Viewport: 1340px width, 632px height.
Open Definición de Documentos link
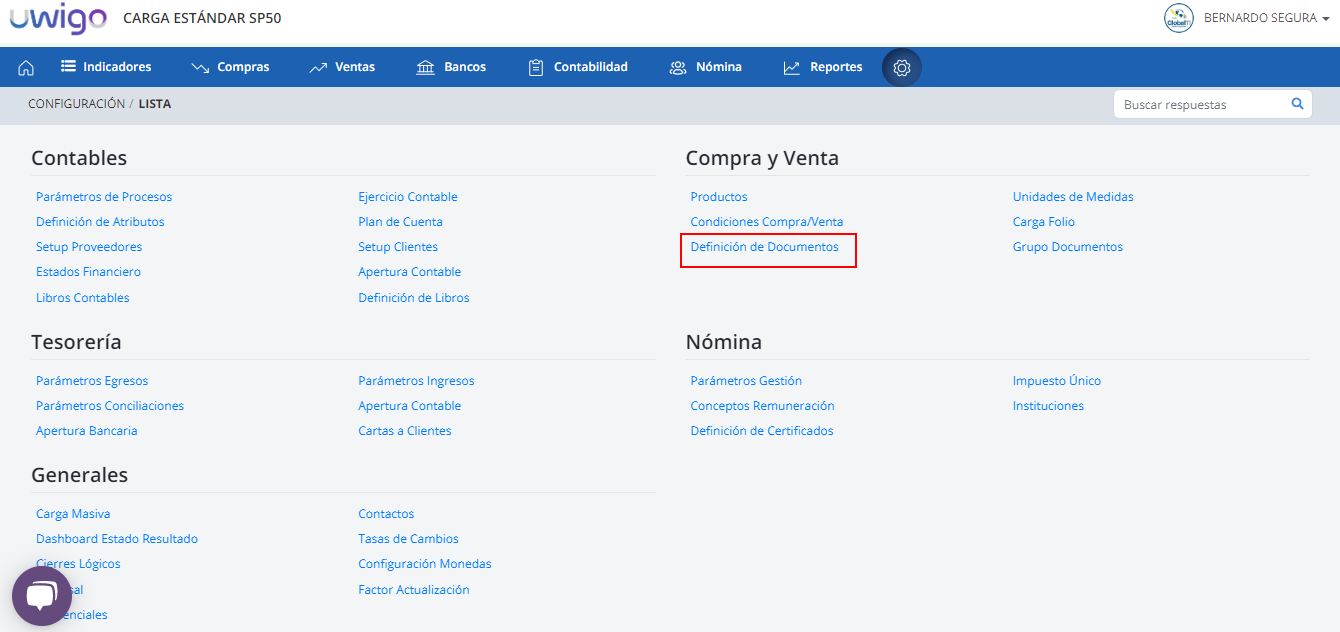764,247
